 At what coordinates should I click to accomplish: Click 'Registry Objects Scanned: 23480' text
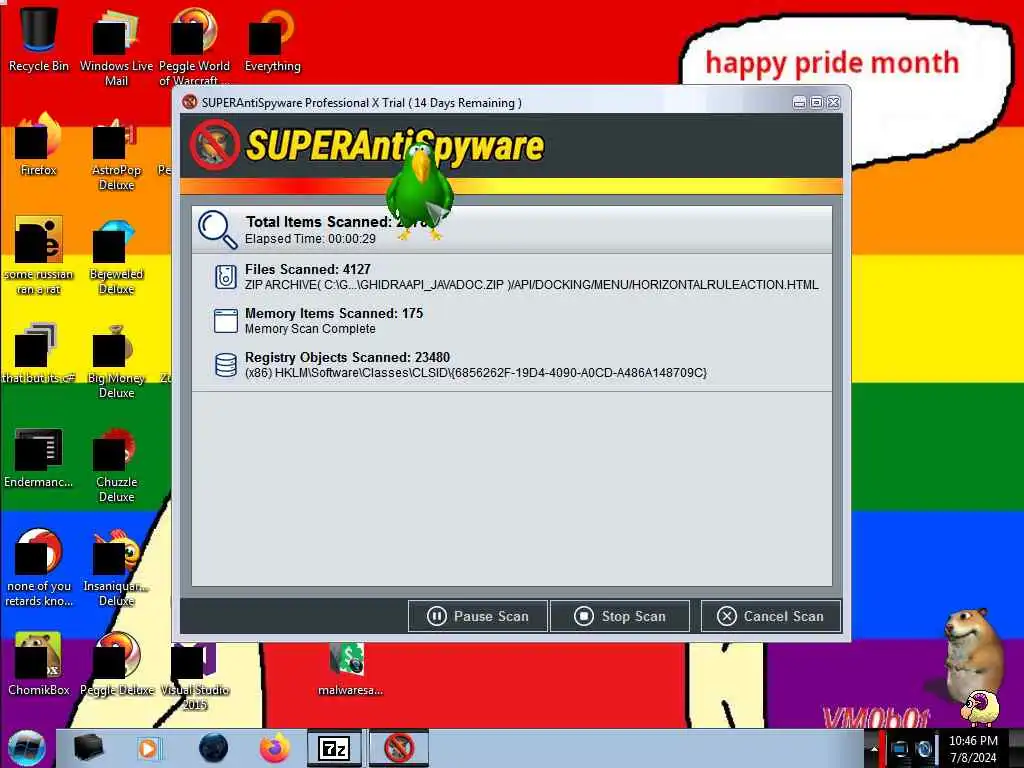click(x=347, y=357)
